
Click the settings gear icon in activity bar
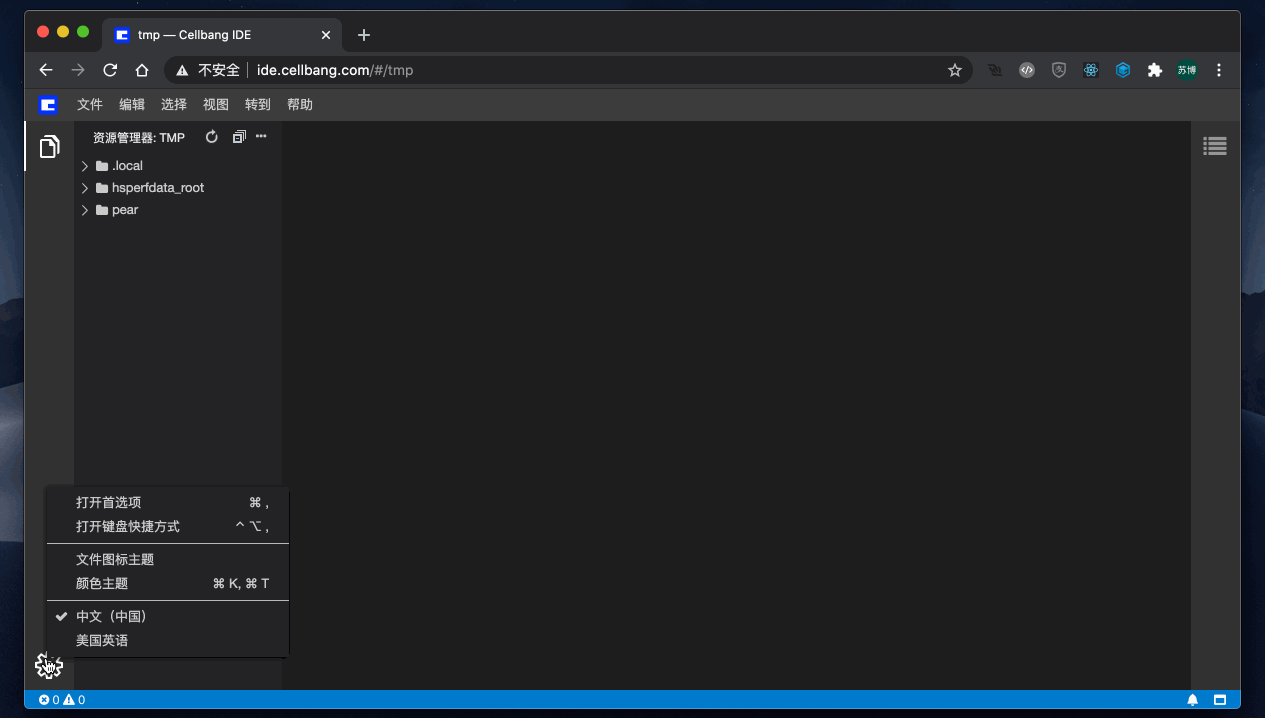(x=49, y=665)
